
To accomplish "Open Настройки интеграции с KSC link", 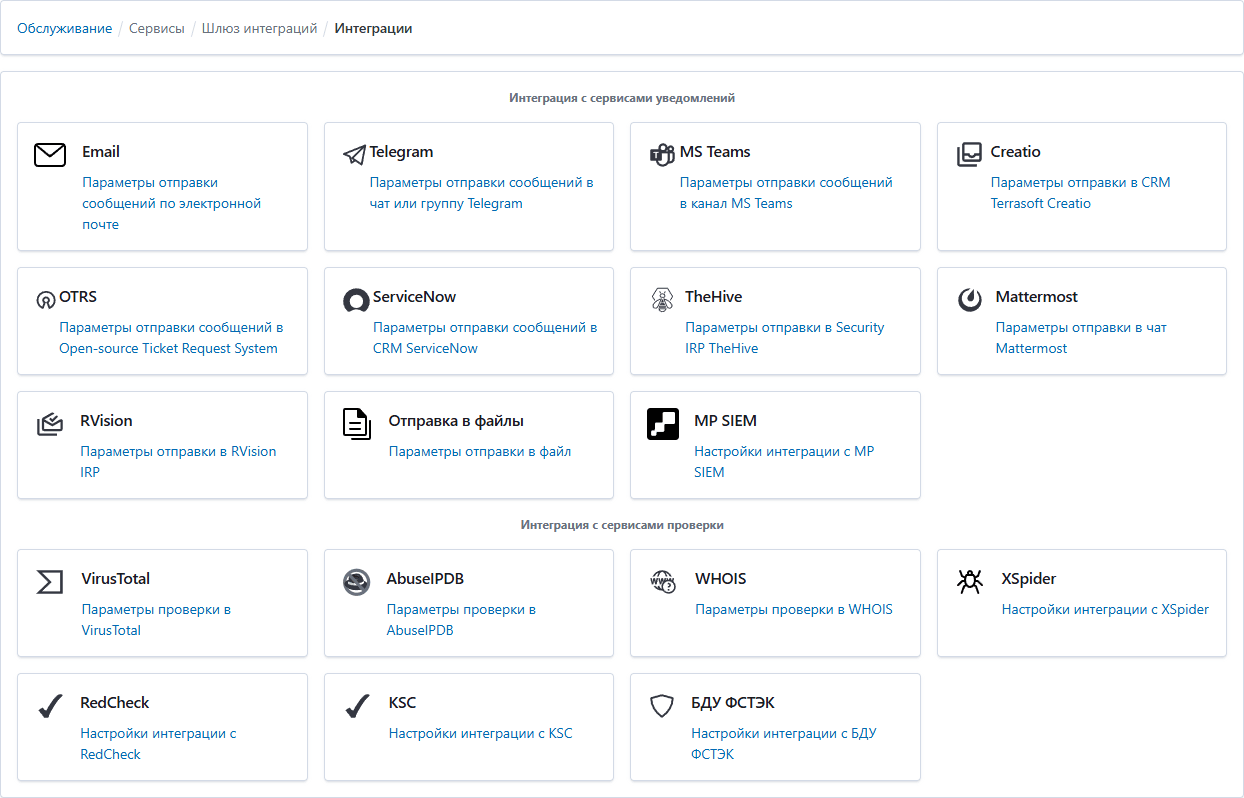I will [481, 733].
